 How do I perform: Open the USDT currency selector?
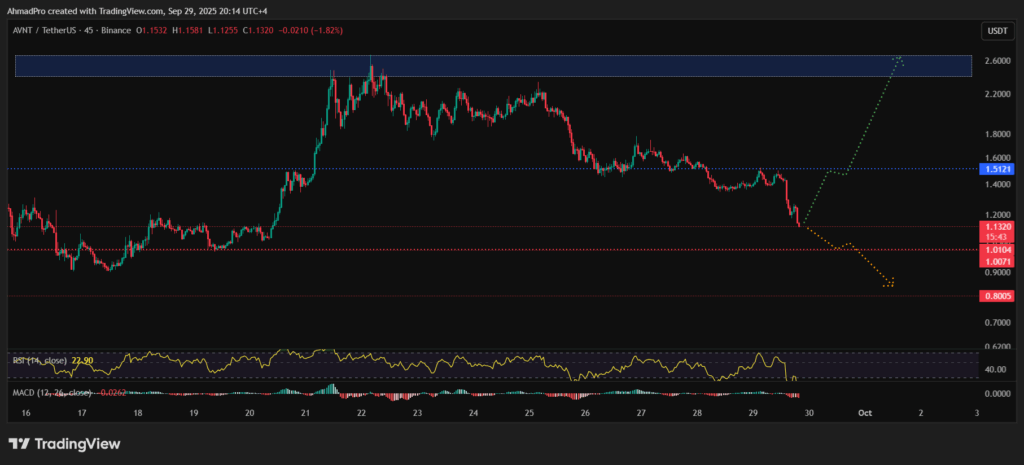pyautogui.click(x=996, y=32)
